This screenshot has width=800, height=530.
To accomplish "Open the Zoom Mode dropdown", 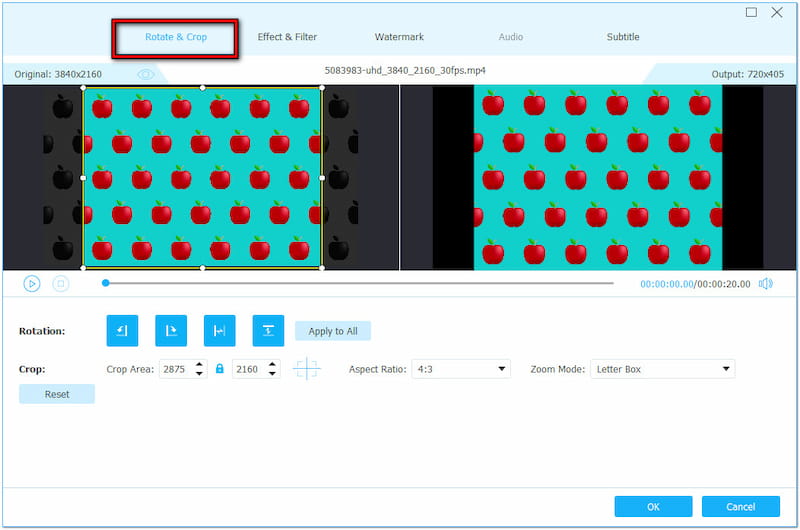I will 662,369.
